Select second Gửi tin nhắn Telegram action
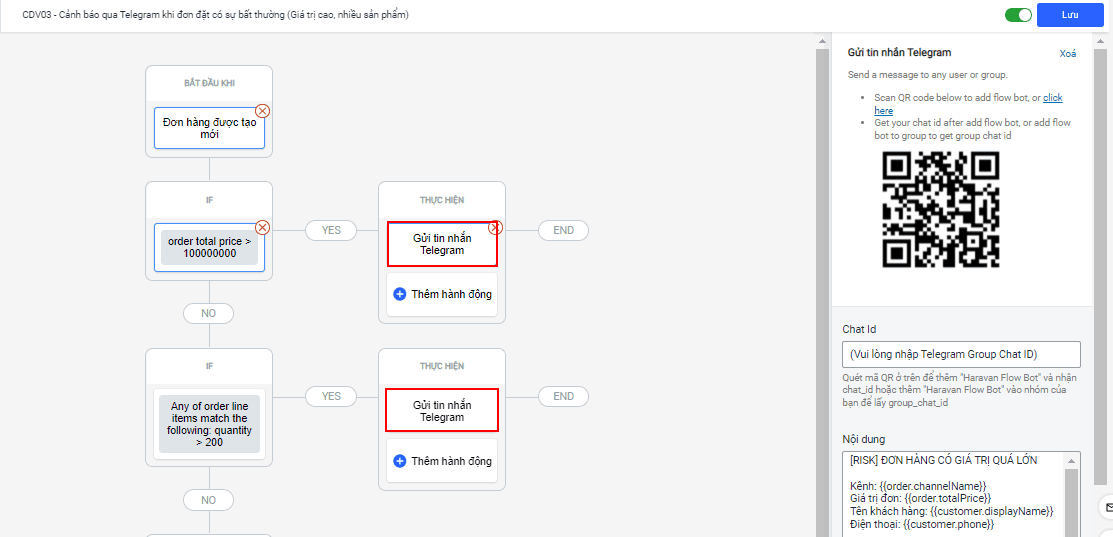 click(x=441, y=411)
